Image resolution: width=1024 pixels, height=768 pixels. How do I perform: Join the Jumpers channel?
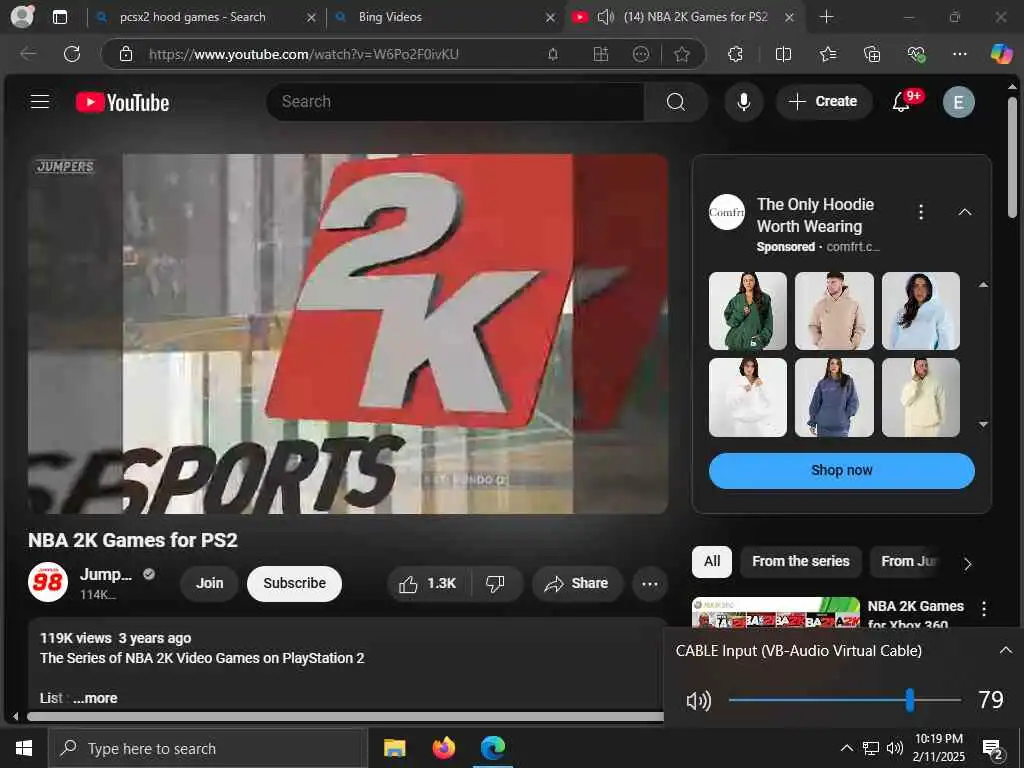pos(210,583)
